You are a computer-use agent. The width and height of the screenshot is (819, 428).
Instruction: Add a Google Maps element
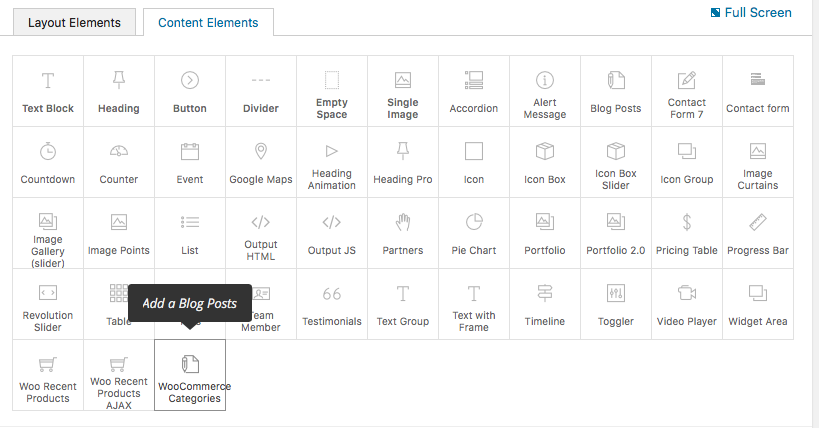(x=261, y=163)
